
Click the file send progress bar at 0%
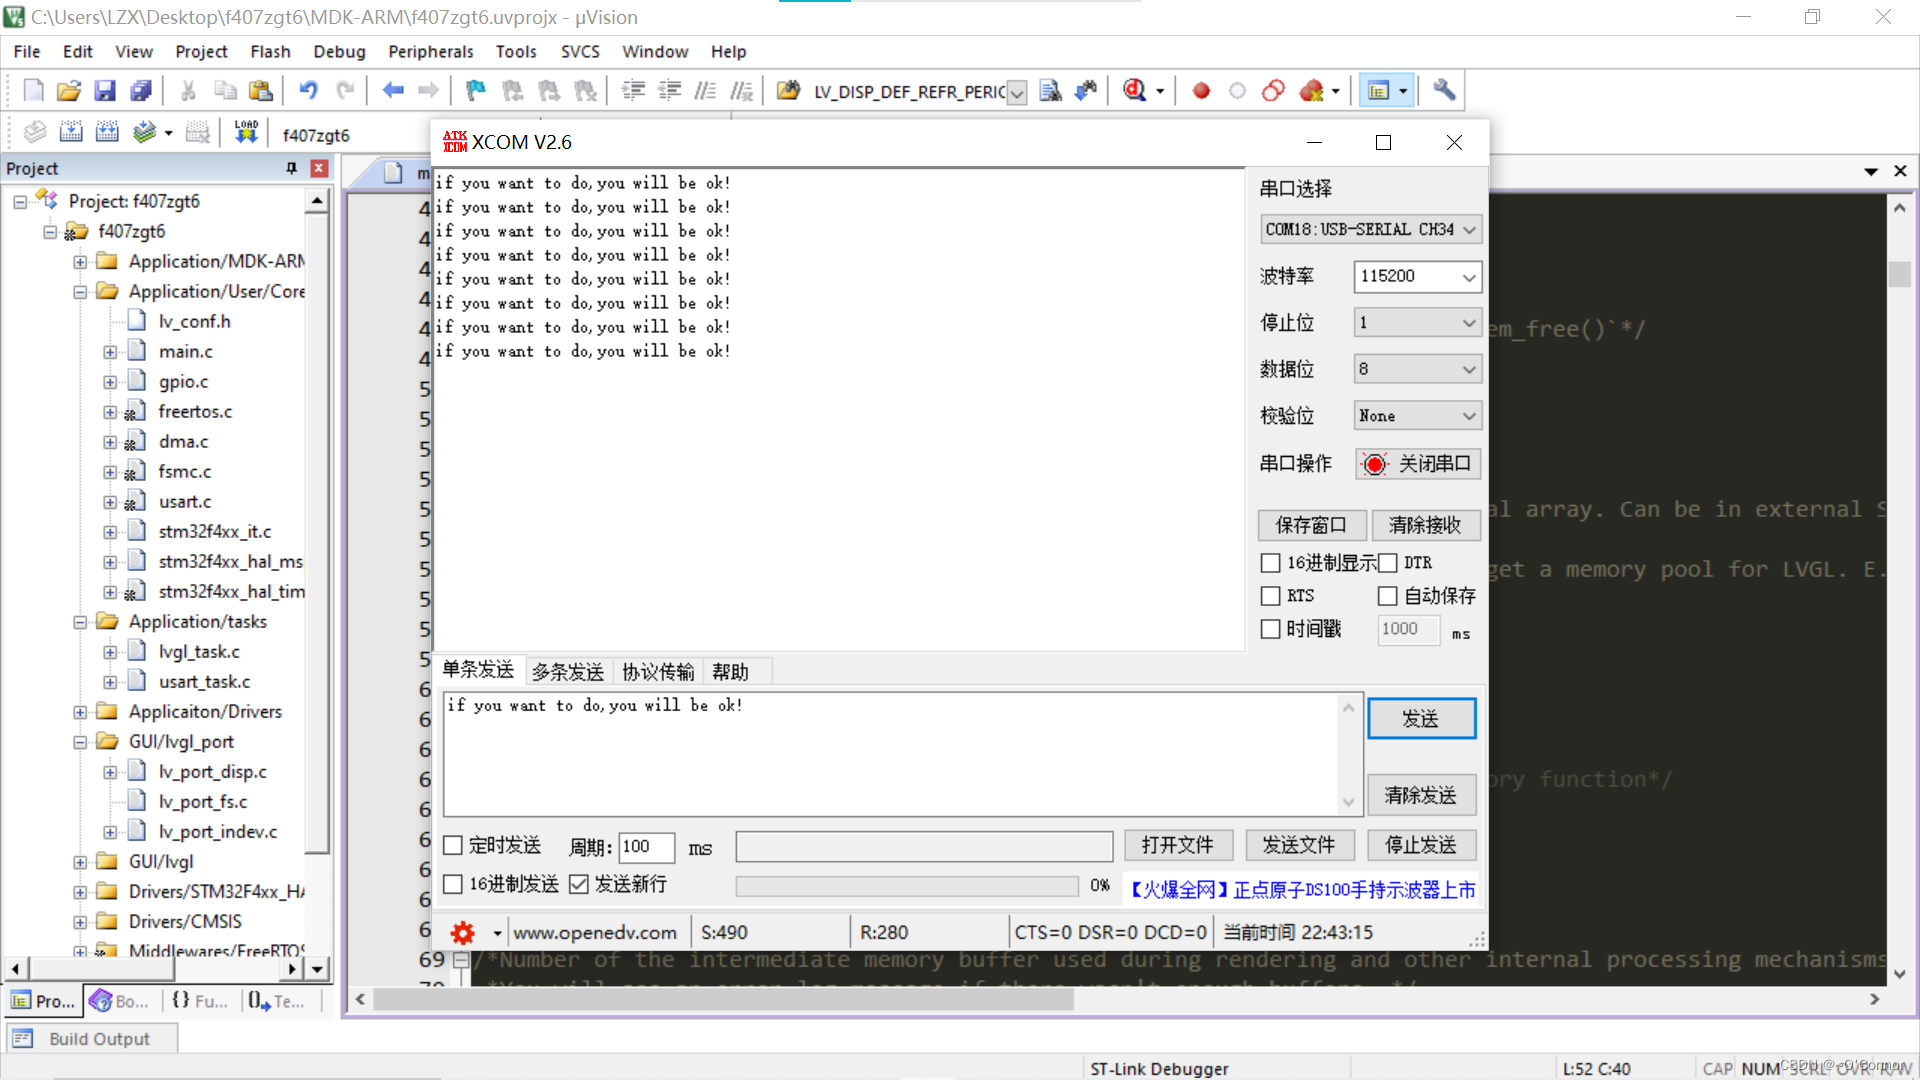pos(906,885)
